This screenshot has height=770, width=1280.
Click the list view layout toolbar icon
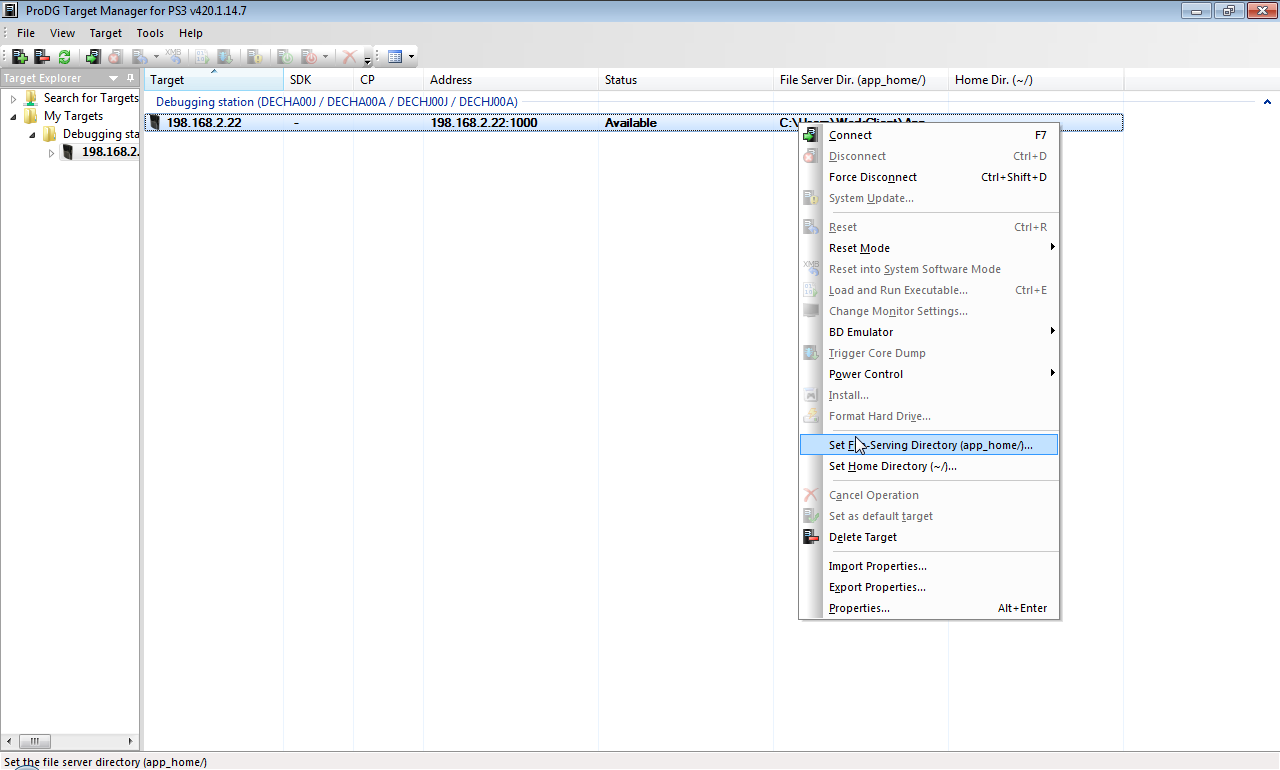(395, 57)
